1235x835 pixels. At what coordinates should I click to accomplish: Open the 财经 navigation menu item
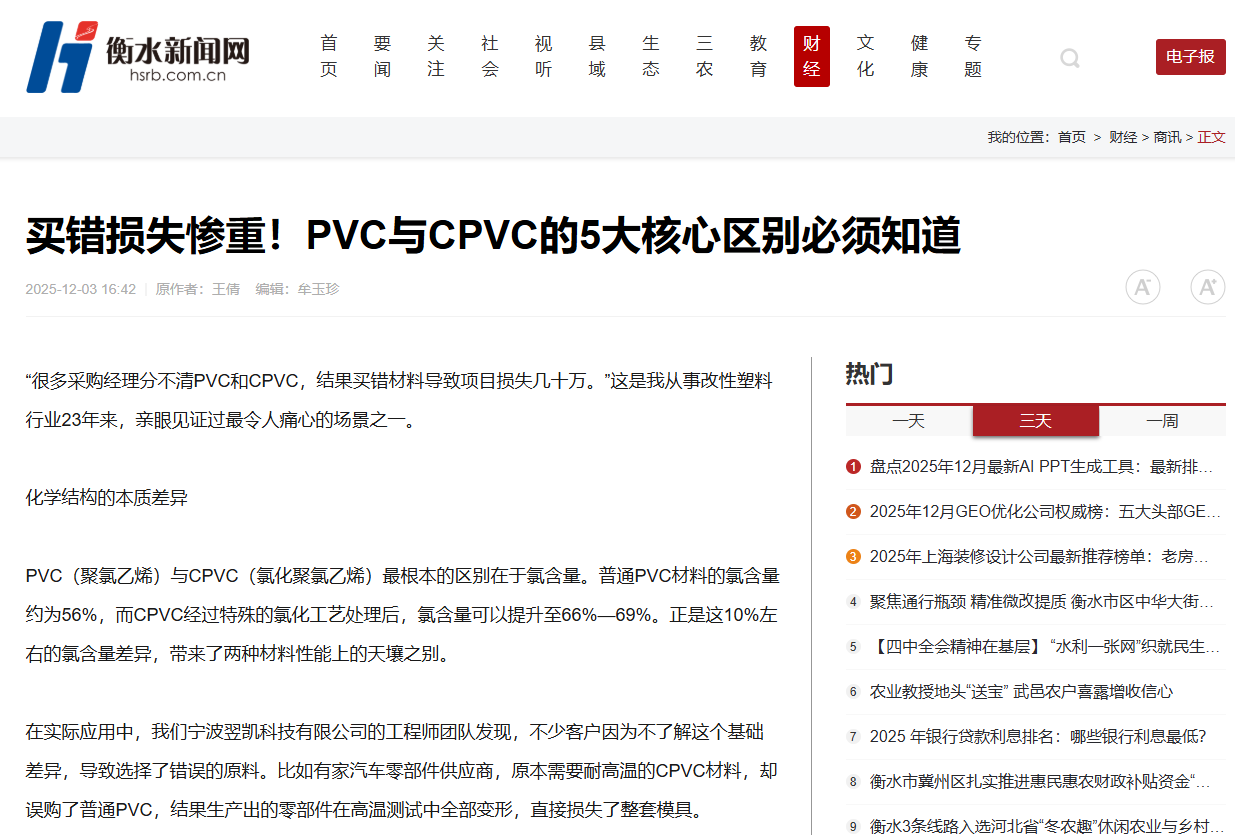click(811, 57)
